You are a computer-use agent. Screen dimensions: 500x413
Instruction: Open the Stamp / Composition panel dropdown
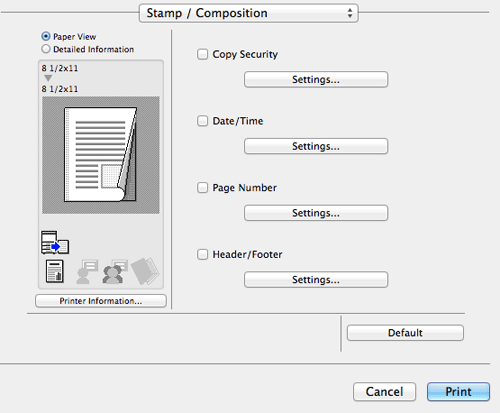pyautogui.click(x=249, y=13)
